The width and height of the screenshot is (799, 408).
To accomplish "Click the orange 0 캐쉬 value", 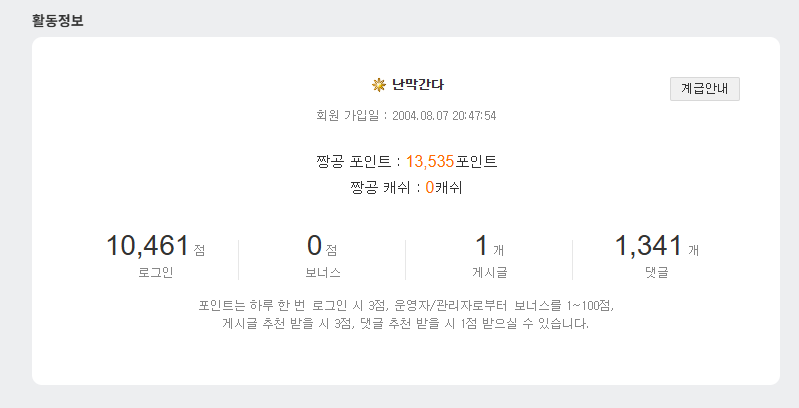I will [x=429, y=187].
